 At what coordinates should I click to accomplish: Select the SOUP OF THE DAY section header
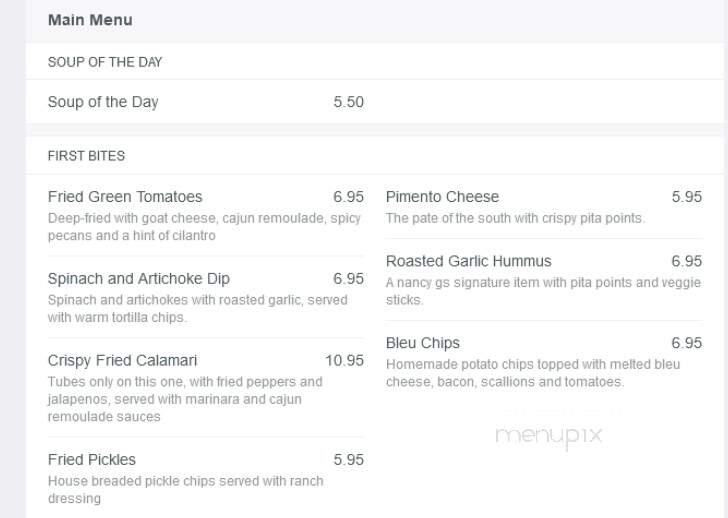[105, 62]
